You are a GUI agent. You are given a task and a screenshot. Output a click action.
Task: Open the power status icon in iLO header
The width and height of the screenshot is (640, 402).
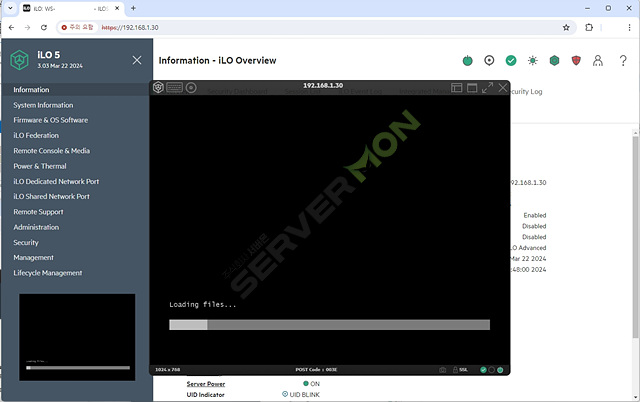(467, 61)
